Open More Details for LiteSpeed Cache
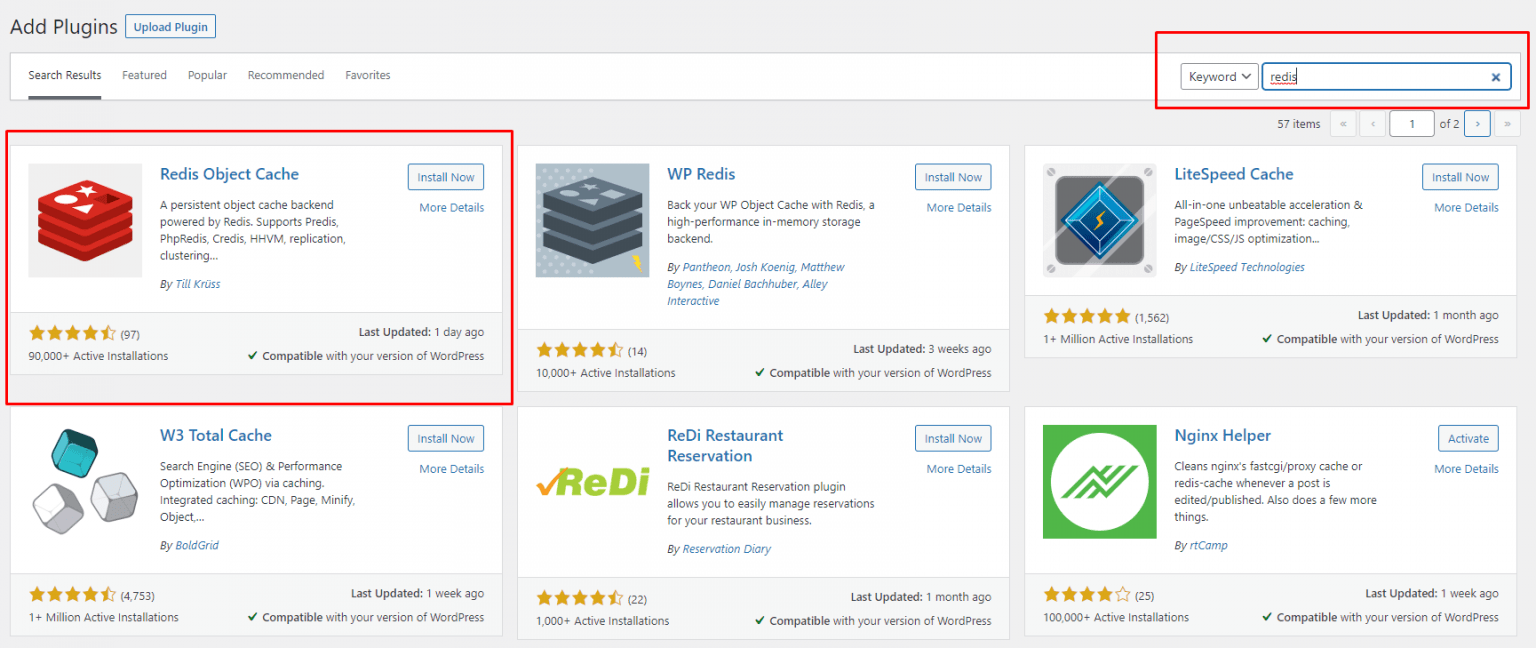 [x=1466, y=207]
